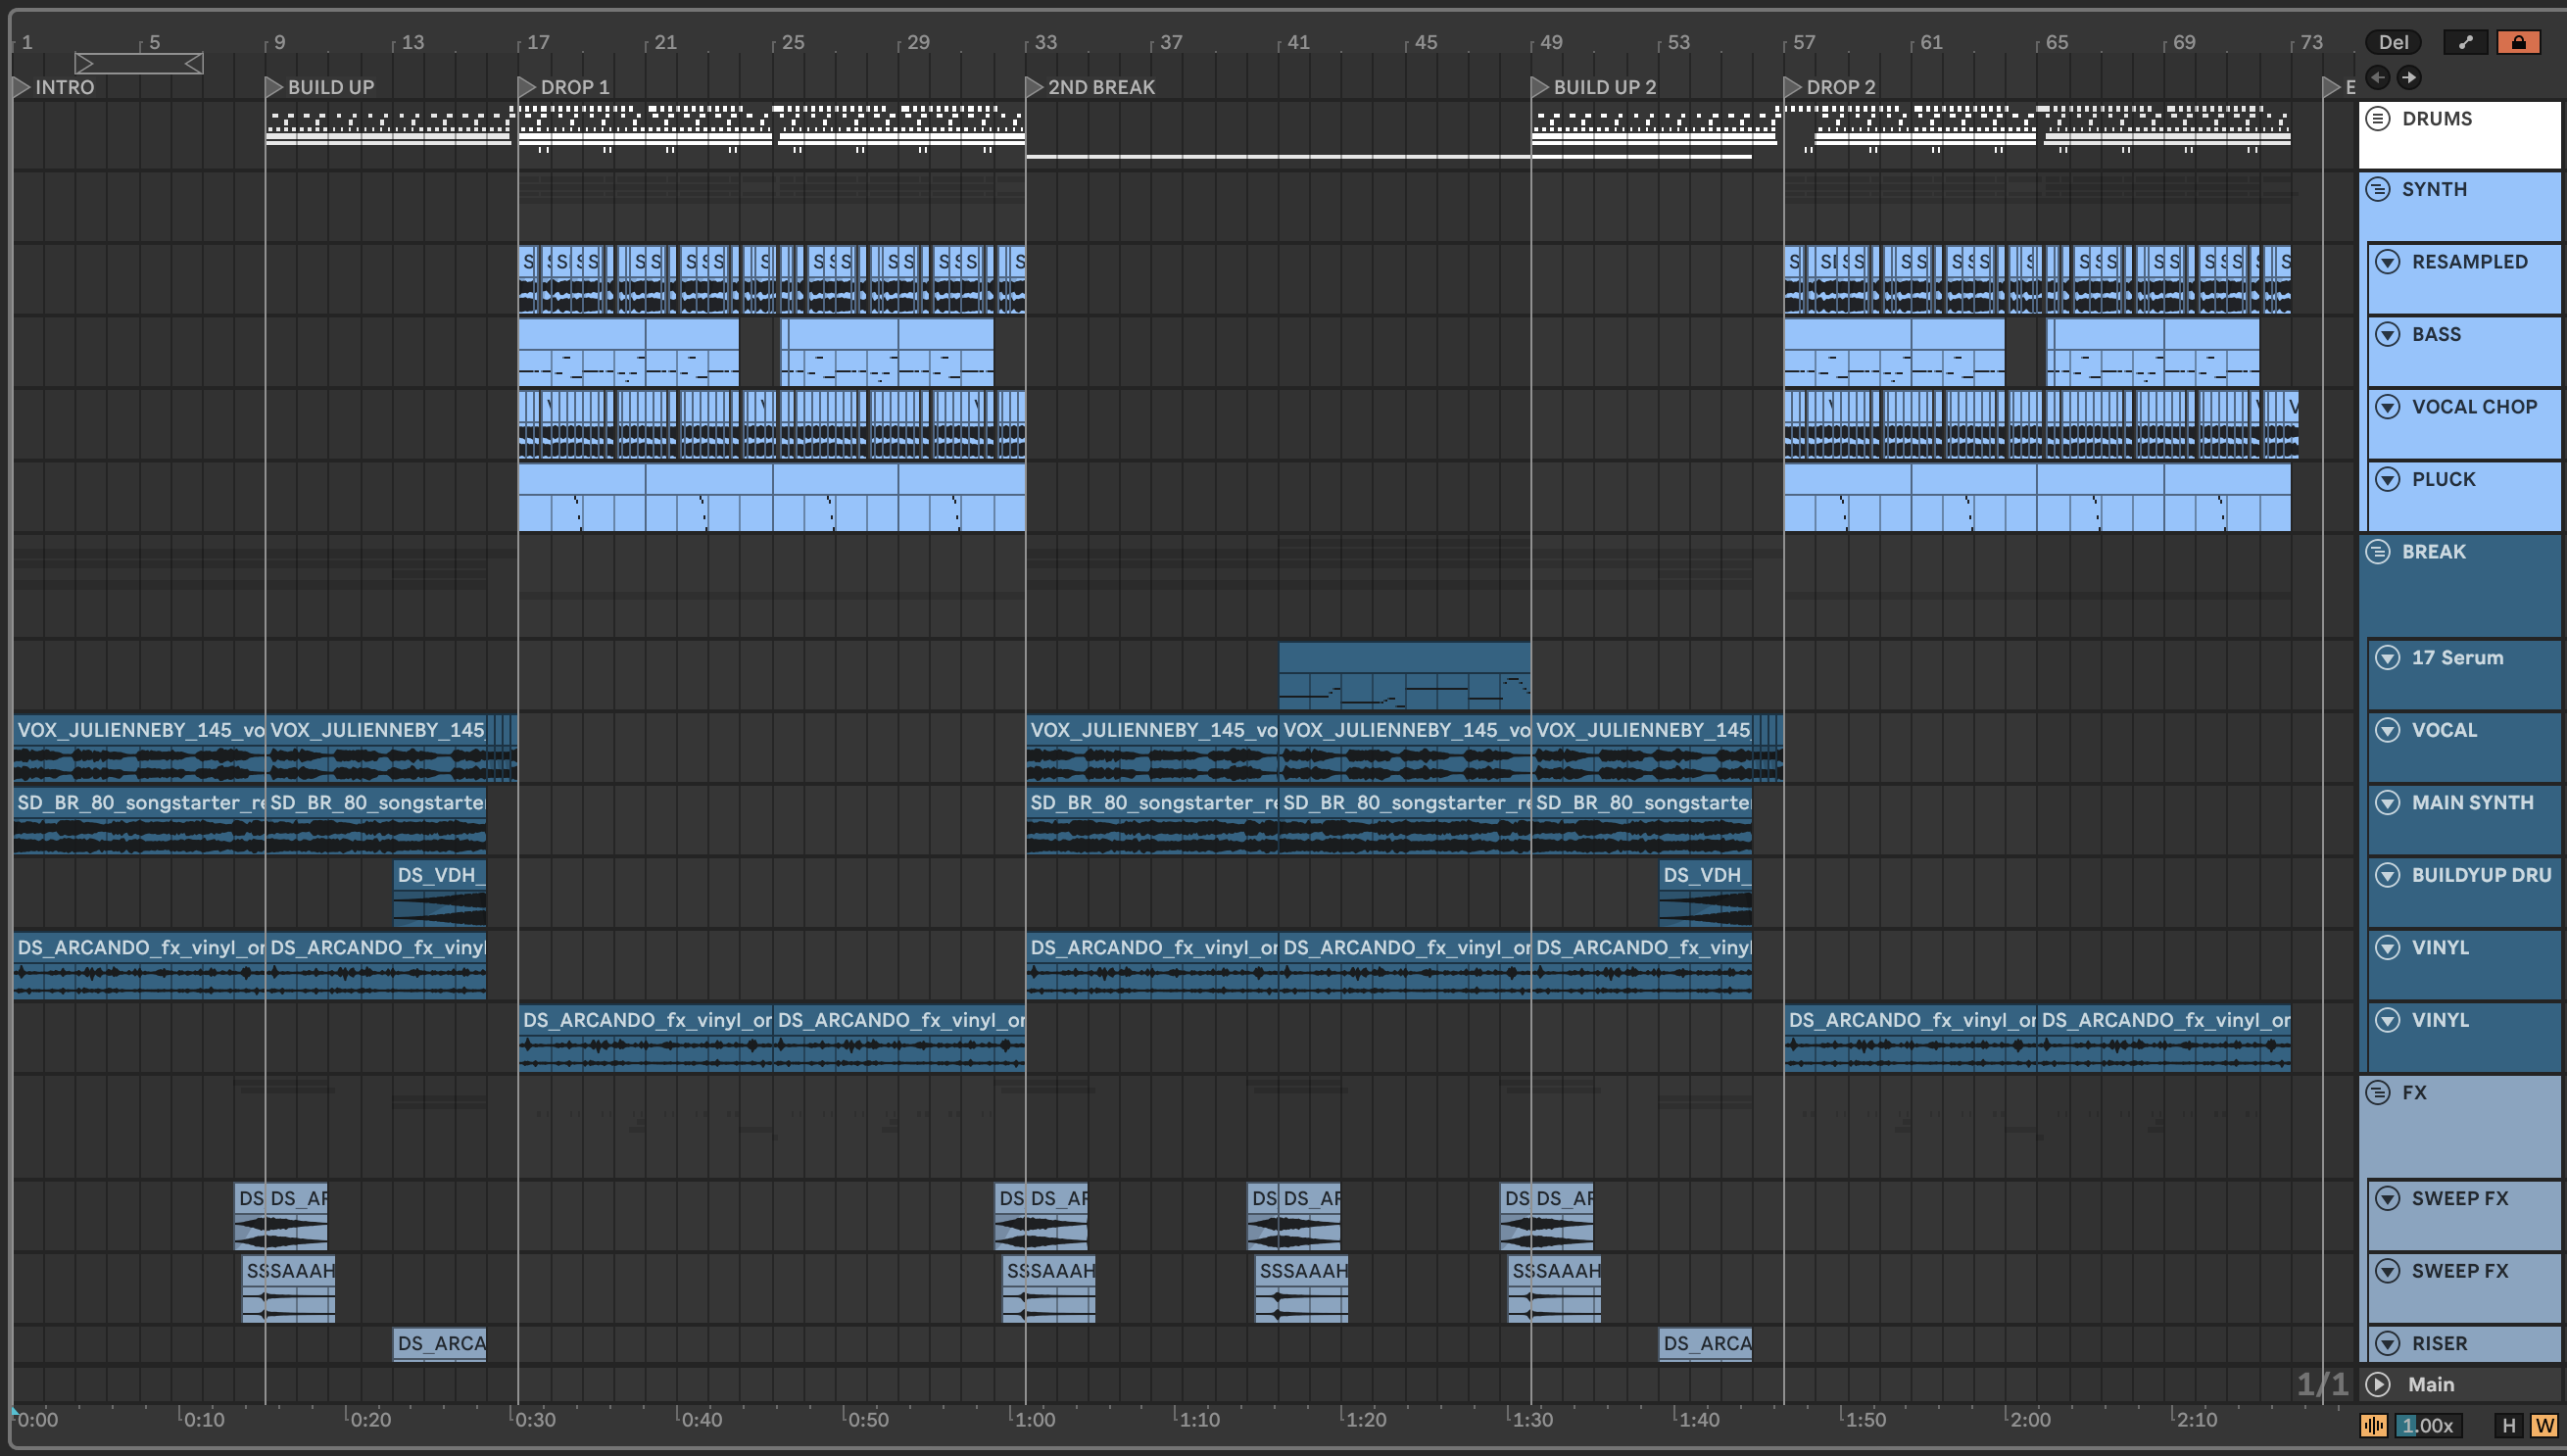Select the first BASS clip in Drop 2
Image resolution: width=2567 pixels, height=1456 pixels.
[x=1847, y=352]
